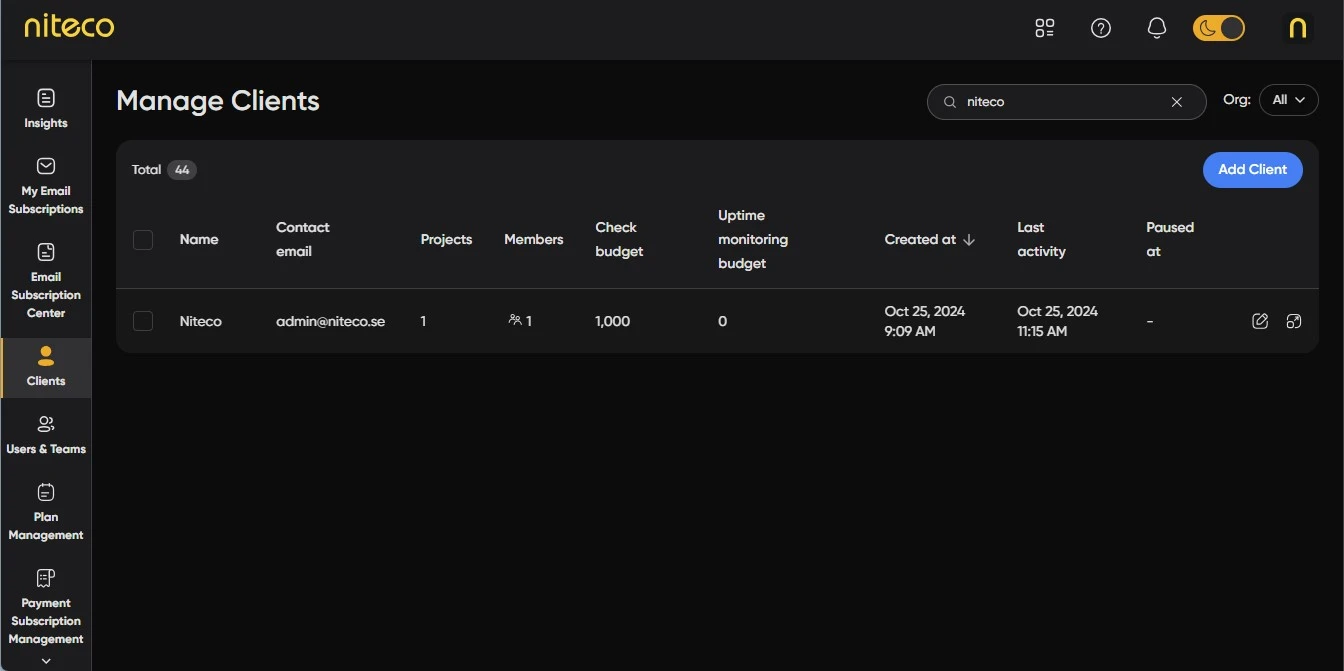Click the Paused at column header
Viewport: 1344px width, 671px height.
pyautogui.click(x=1170, y=240)
